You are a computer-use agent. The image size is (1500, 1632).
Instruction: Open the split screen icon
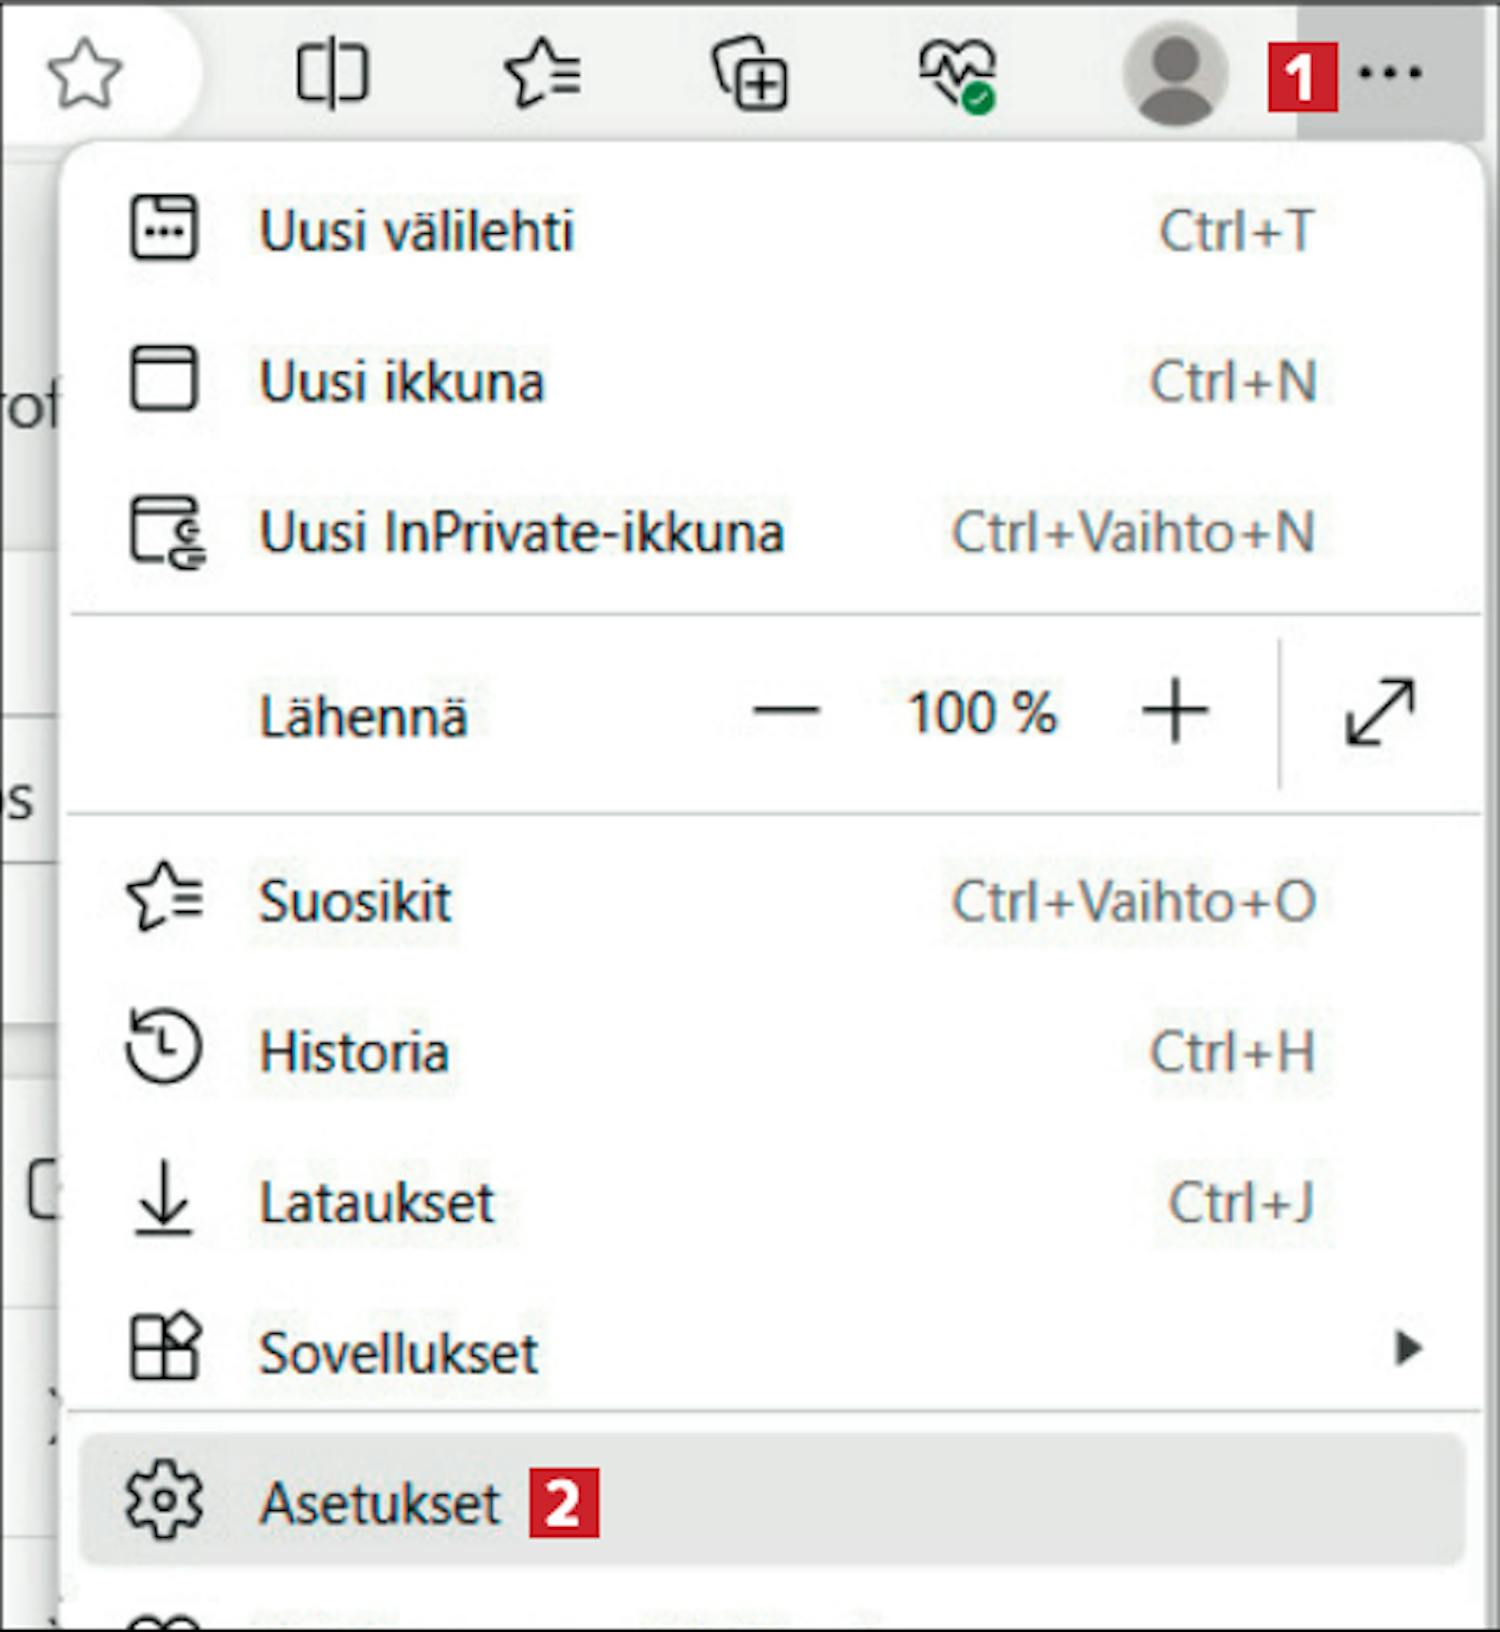332,73
